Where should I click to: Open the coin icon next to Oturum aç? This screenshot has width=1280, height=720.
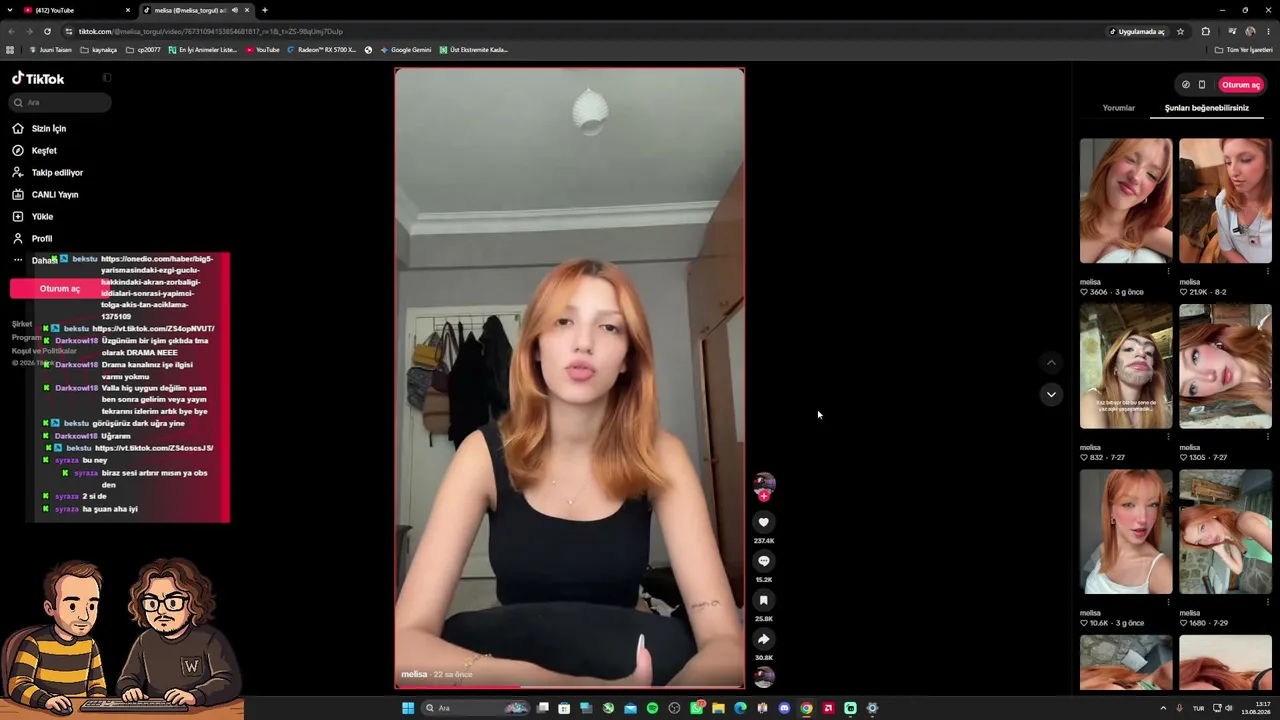[x=1185, y=85]
